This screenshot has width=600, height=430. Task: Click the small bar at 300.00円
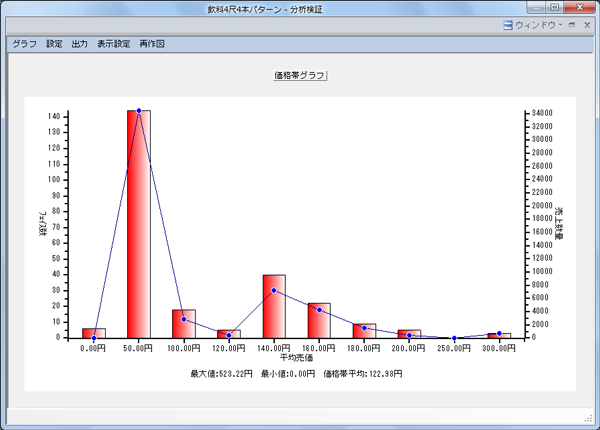[499, 335]
